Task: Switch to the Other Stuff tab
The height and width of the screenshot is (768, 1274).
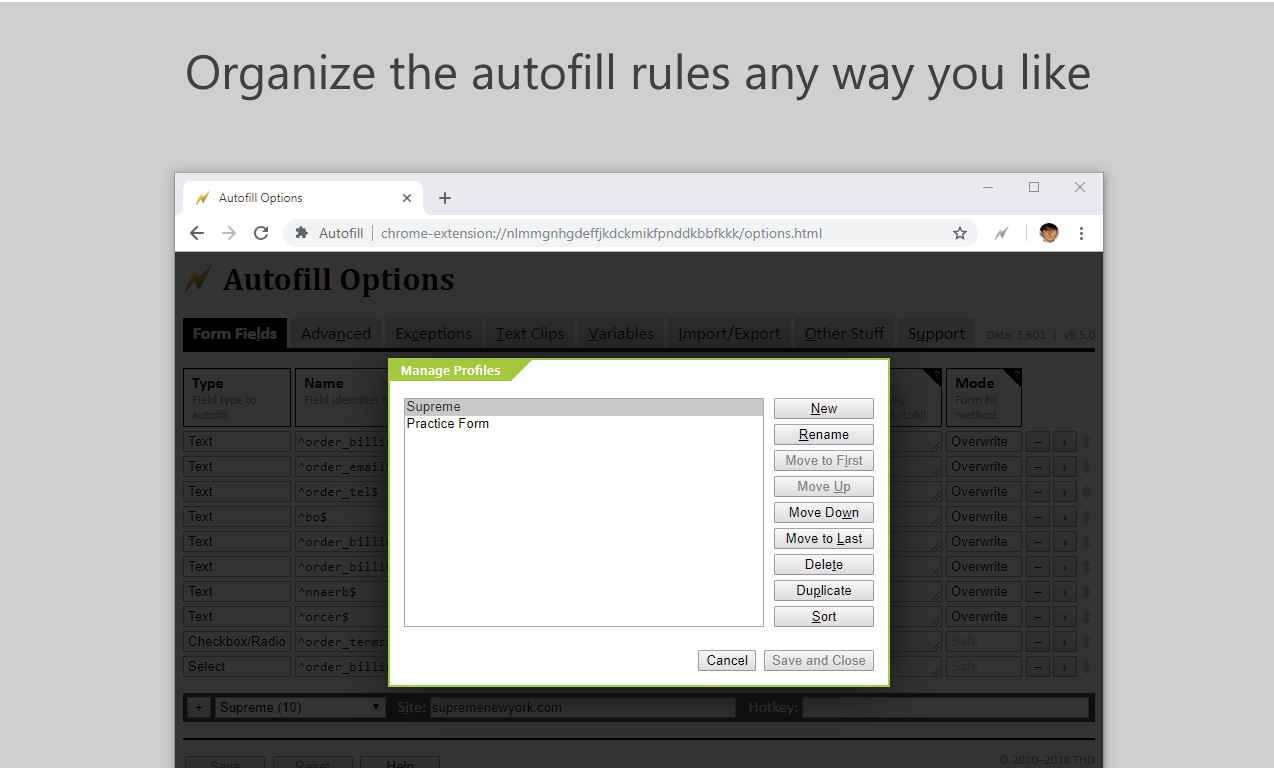Action: [845, 334]
